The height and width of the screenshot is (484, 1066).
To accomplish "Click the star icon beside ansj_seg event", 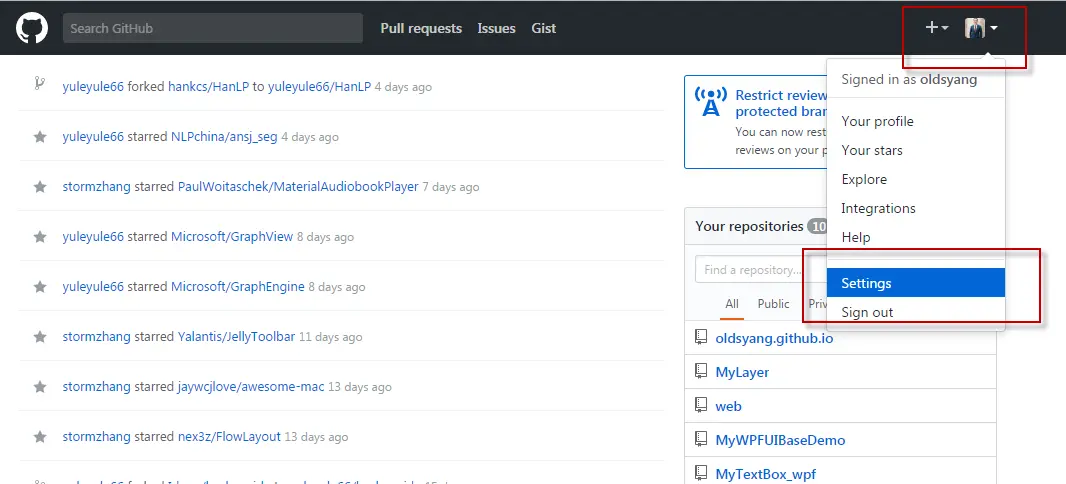I will [x=40, y=137].
